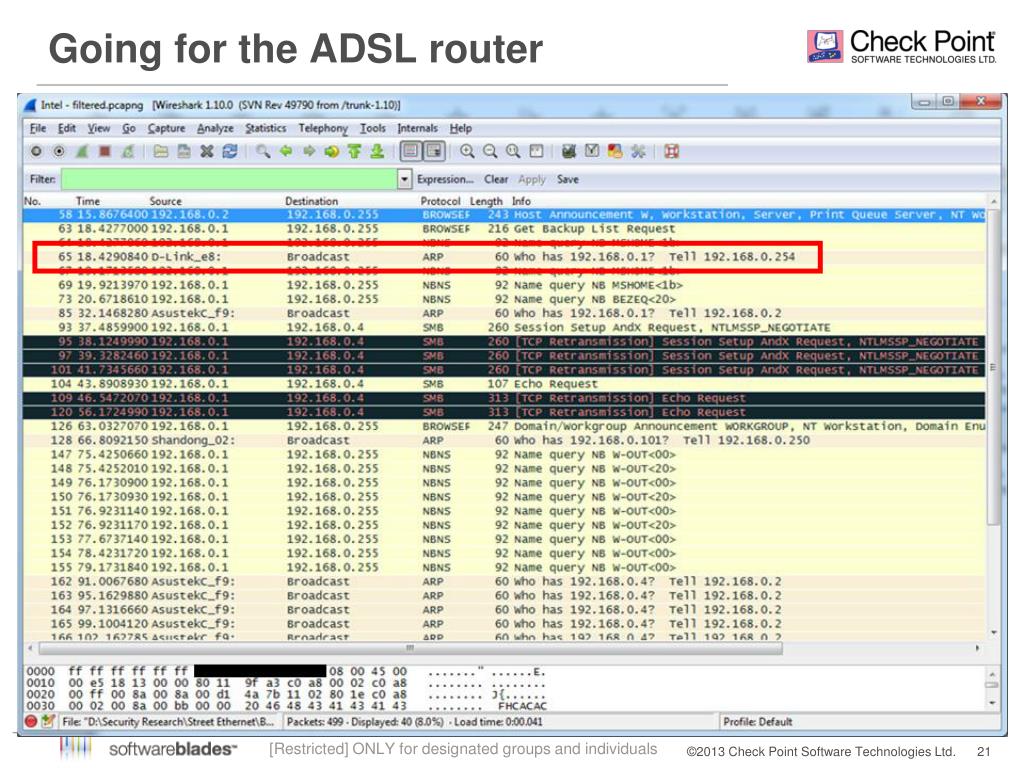This screenshot has width=1024, height=768.
Task: Toggle auto scroll in live capture
Action: coord(434,152)
